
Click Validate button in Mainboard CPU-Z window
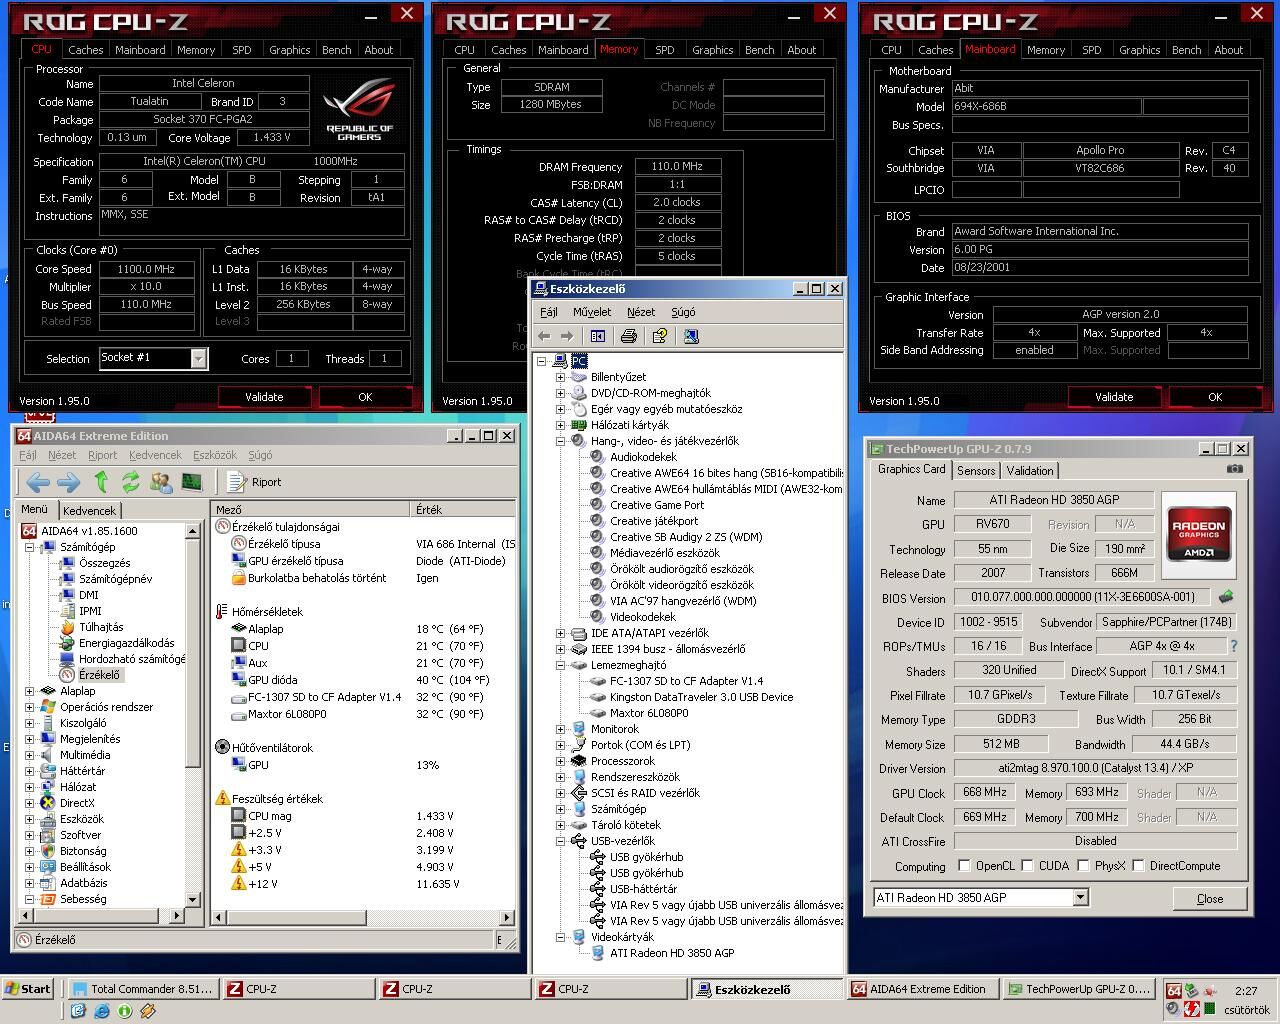pyautogui.click(x=1114, y=397)
